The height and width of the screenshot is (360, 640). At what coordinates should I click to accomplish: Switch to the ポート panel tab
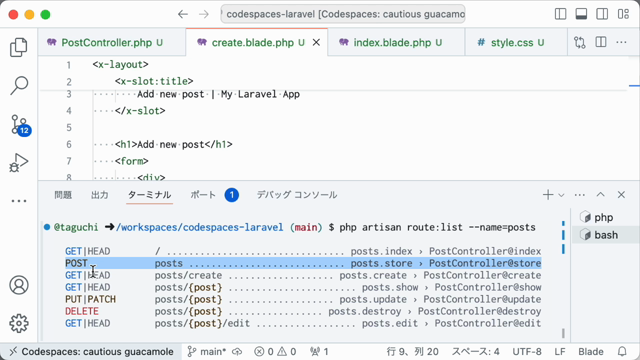click(203, 195)
